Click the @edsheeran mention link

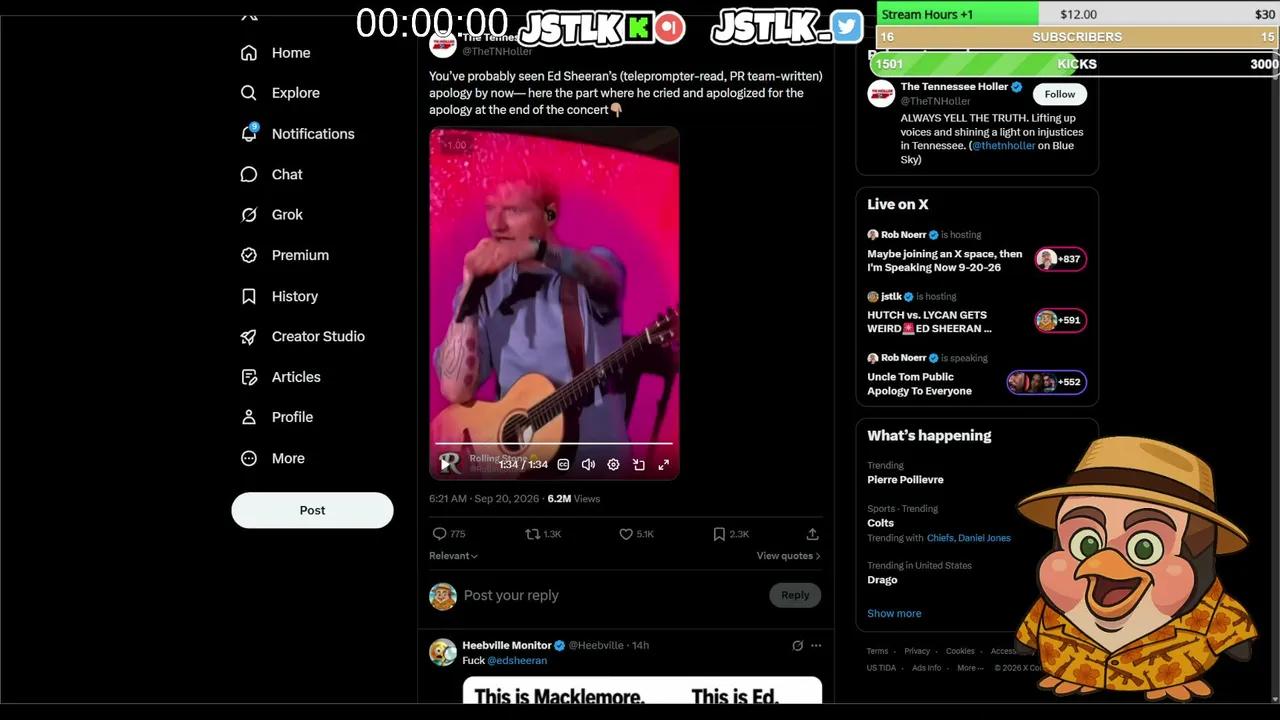(x=517, y=660)
